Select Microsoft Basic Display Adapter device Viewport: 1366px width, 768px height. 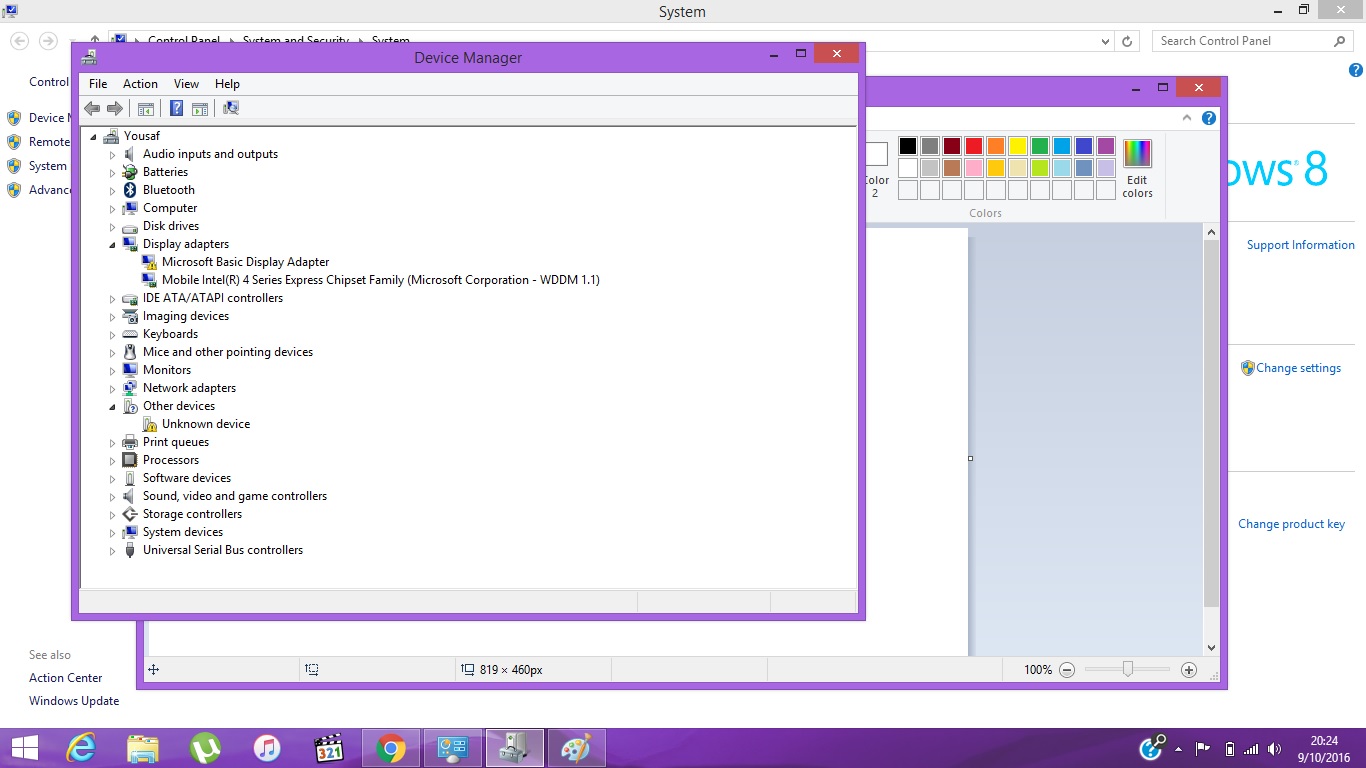pos(245,262)
